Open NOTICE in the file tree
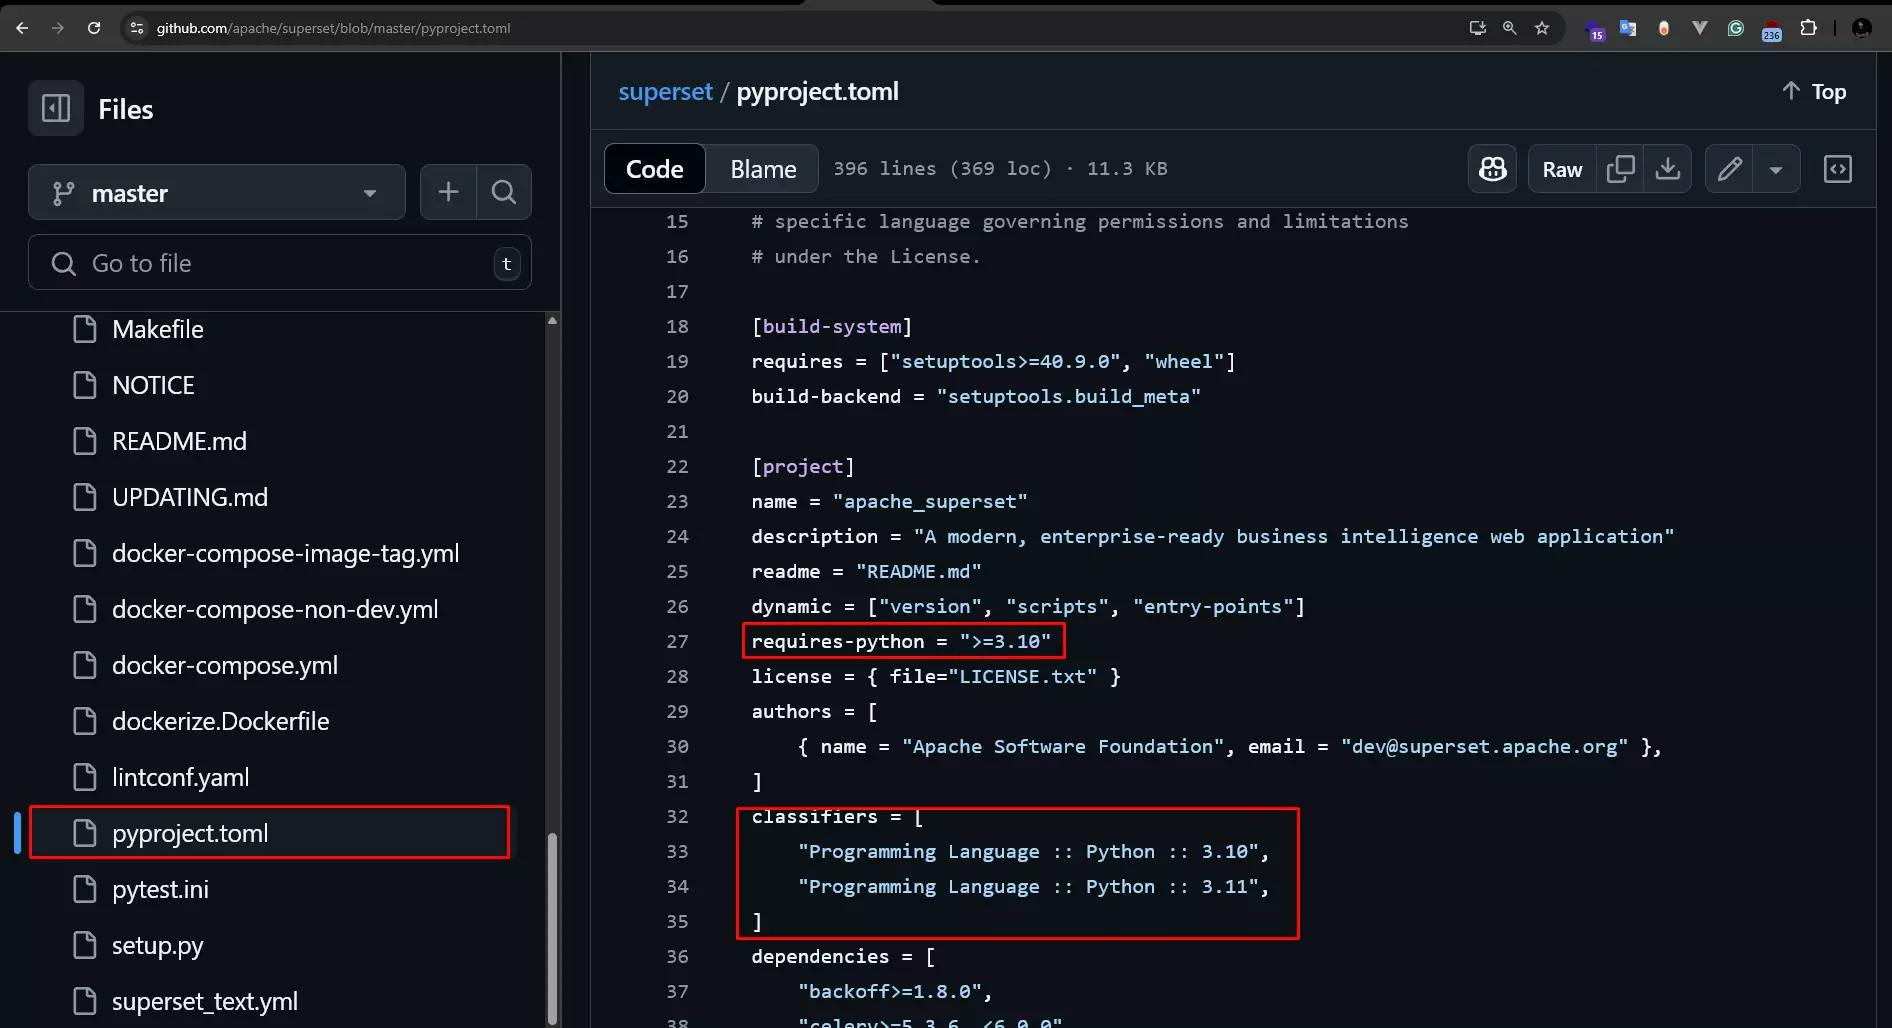 click(153, 385)
